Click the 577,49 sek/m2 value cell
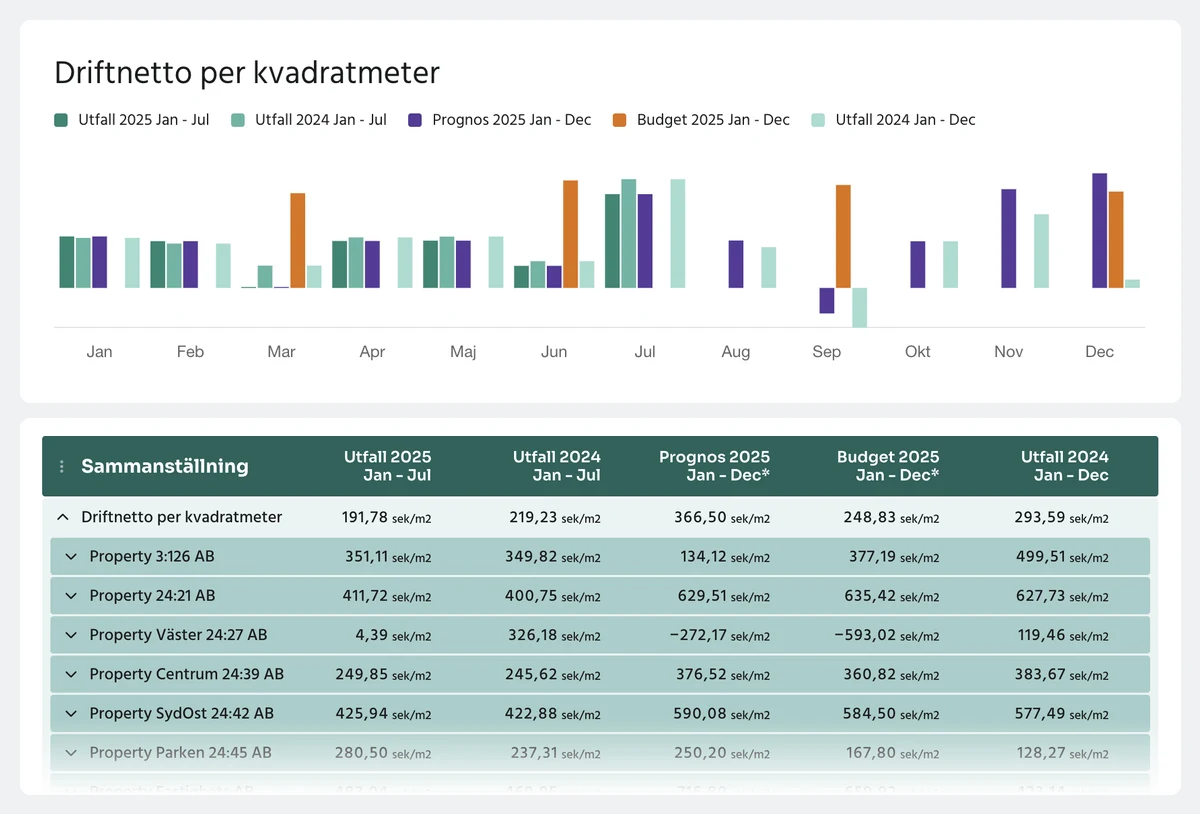The width and height of the screenshot is (1200, 814). (1063, 713)
